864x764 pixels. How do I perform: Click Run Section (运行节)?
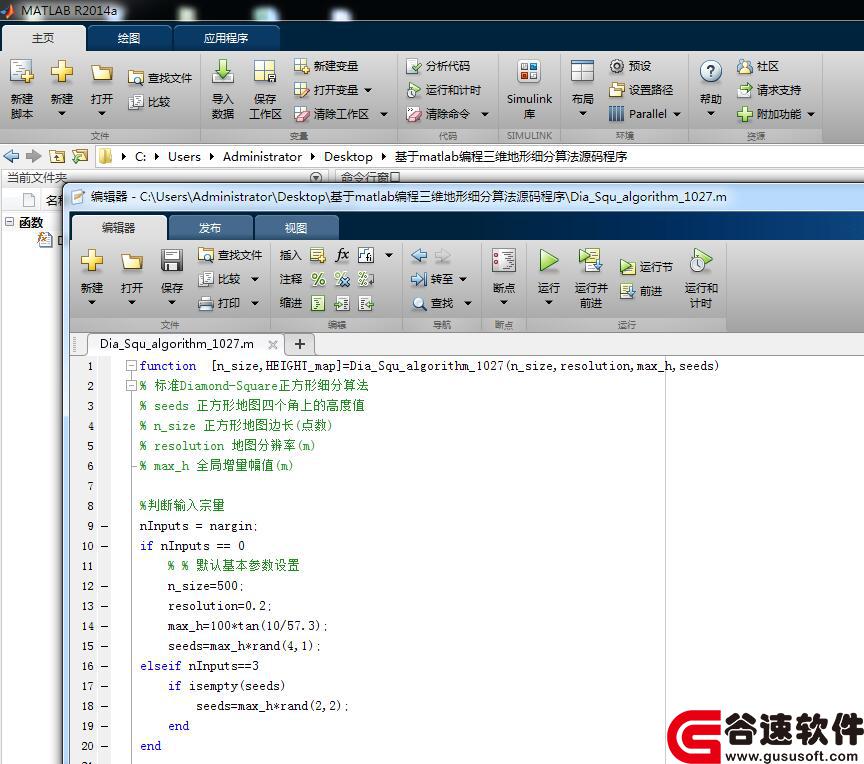(646, 267)
